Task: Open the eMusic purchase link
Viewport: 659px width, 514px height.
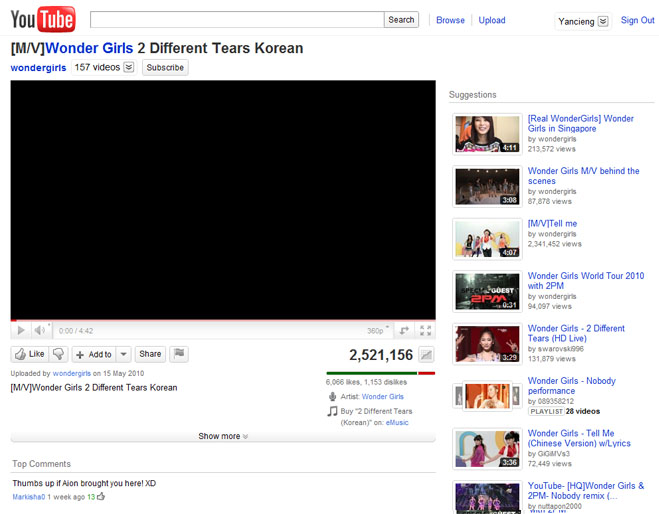Action: [x=397, y=422]
